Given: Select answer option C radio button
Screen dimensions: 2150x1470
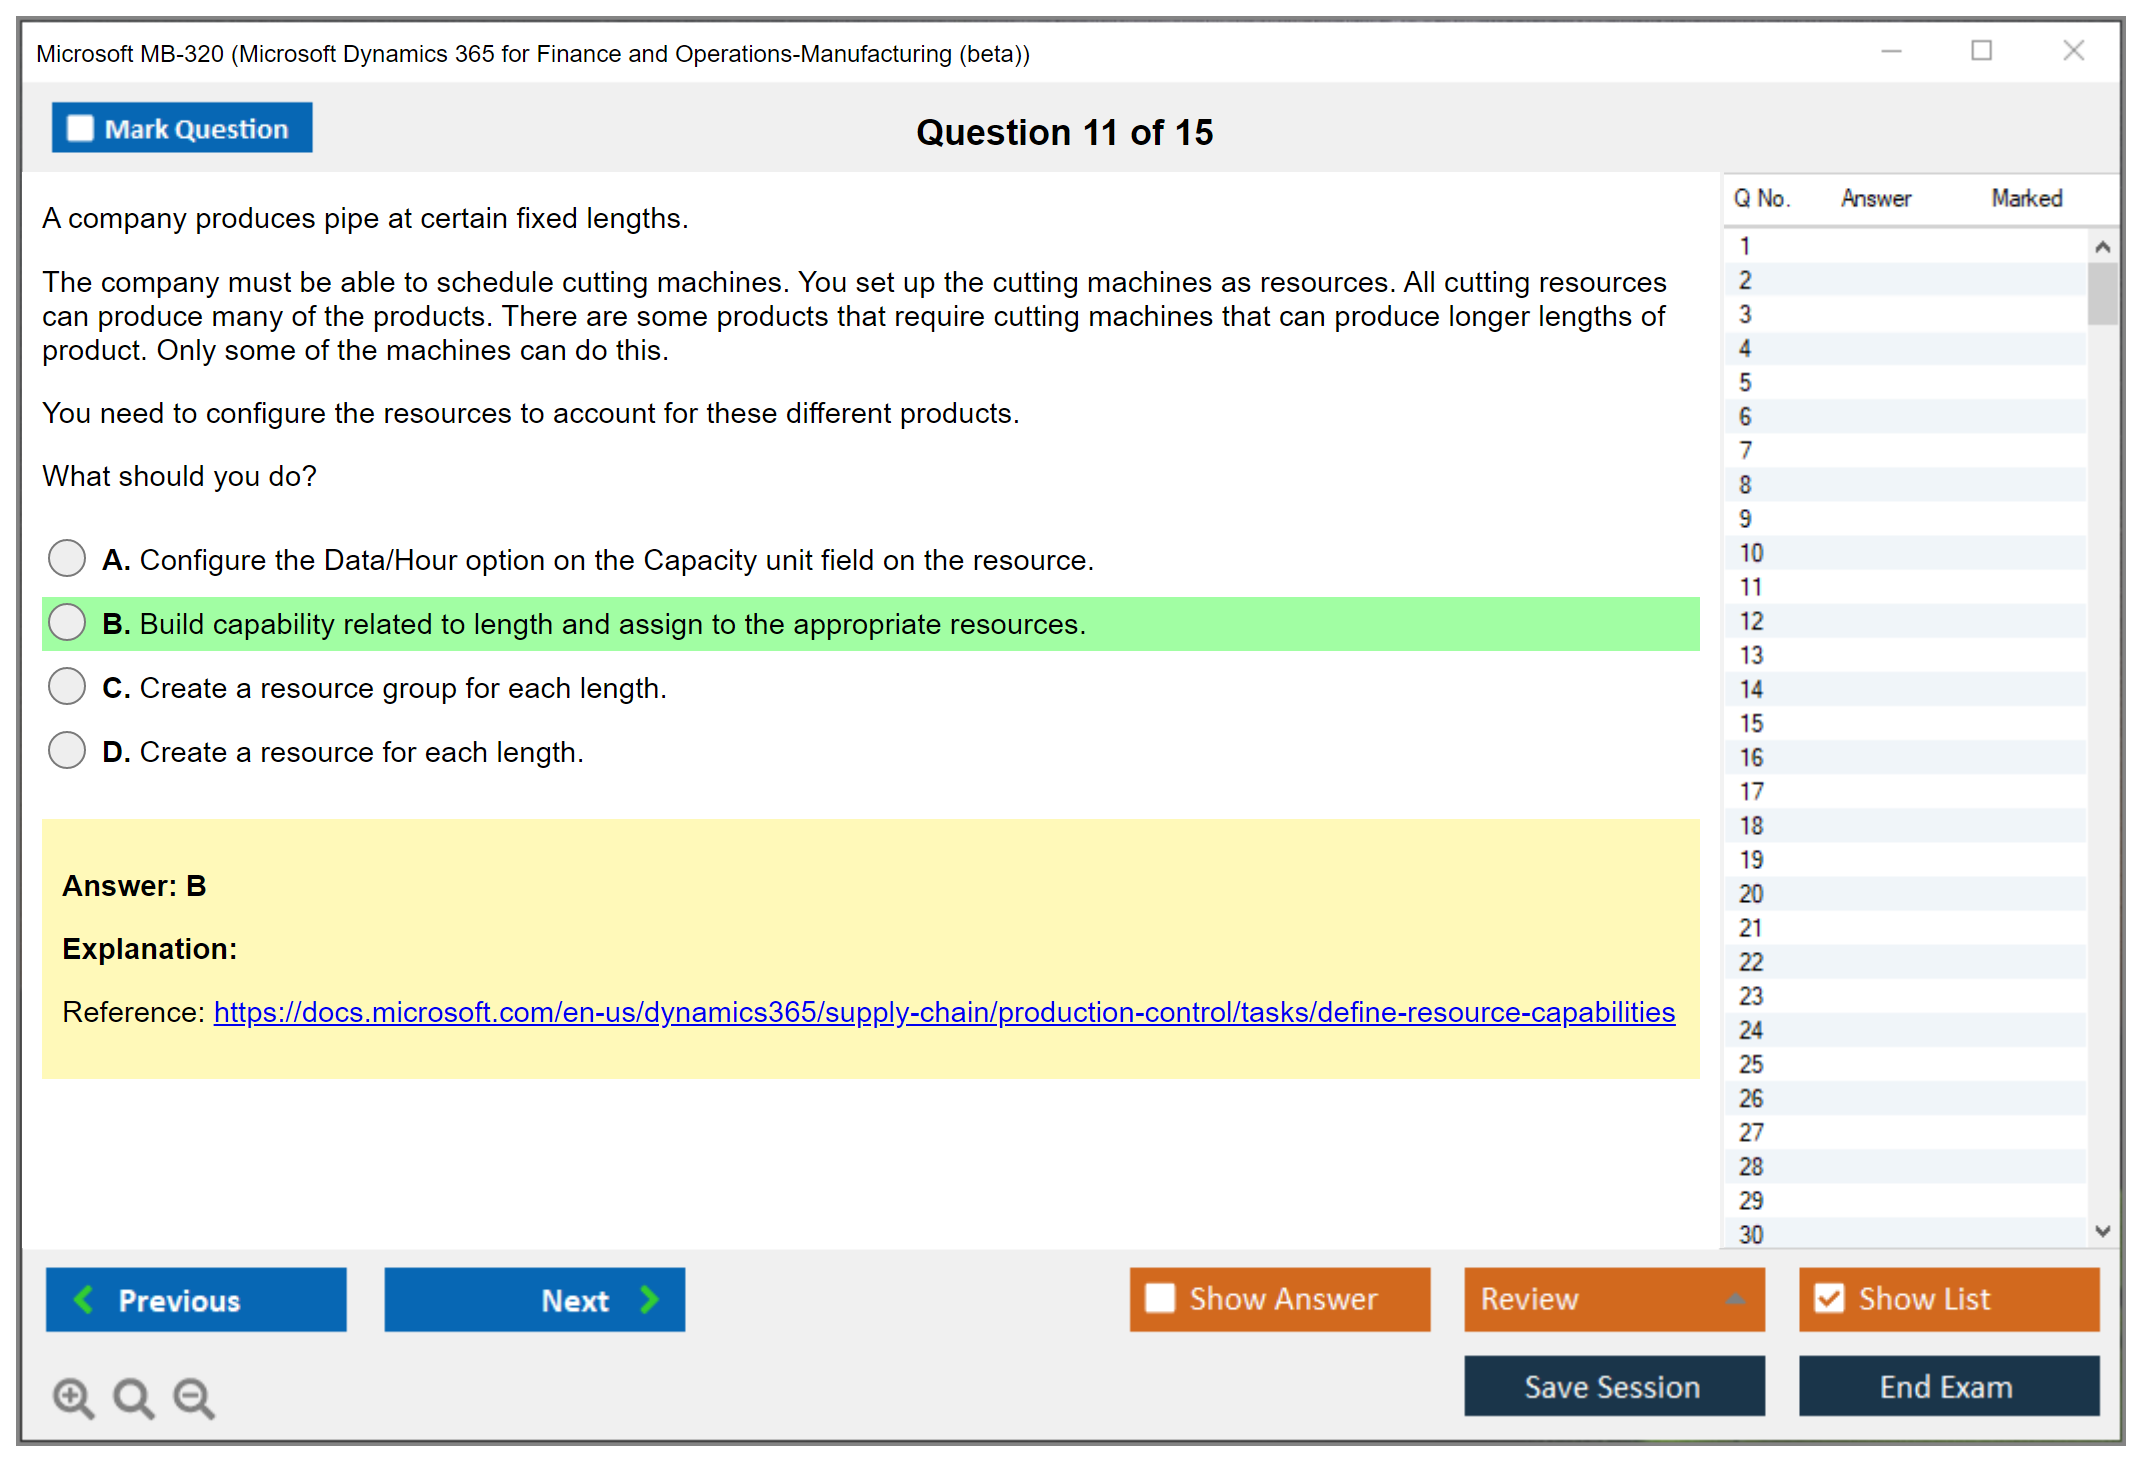Looking at the screenshot, I should [67, 686].
